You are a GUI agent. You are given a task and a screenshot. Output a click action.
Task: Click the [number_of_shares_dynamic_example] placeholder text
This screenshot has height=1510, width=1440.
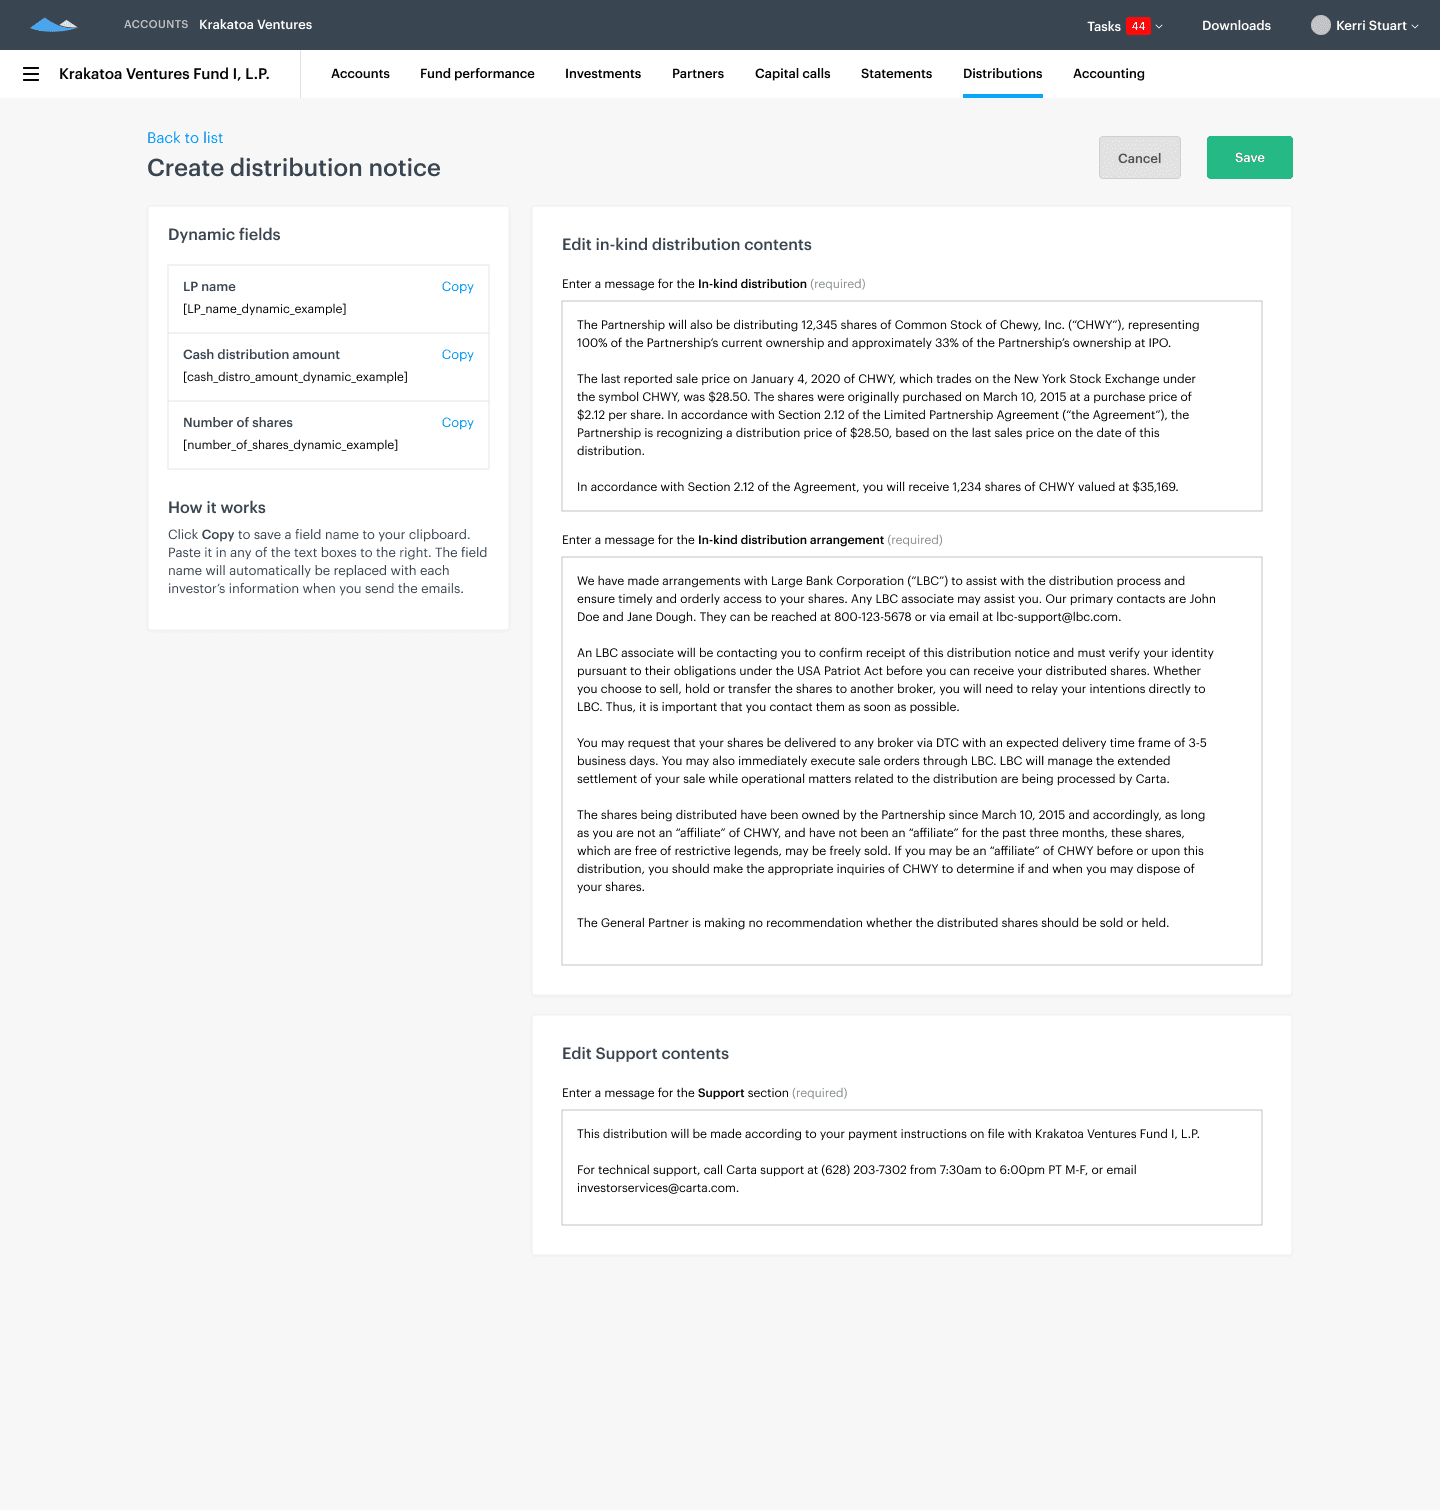click(x=290, y=445)
